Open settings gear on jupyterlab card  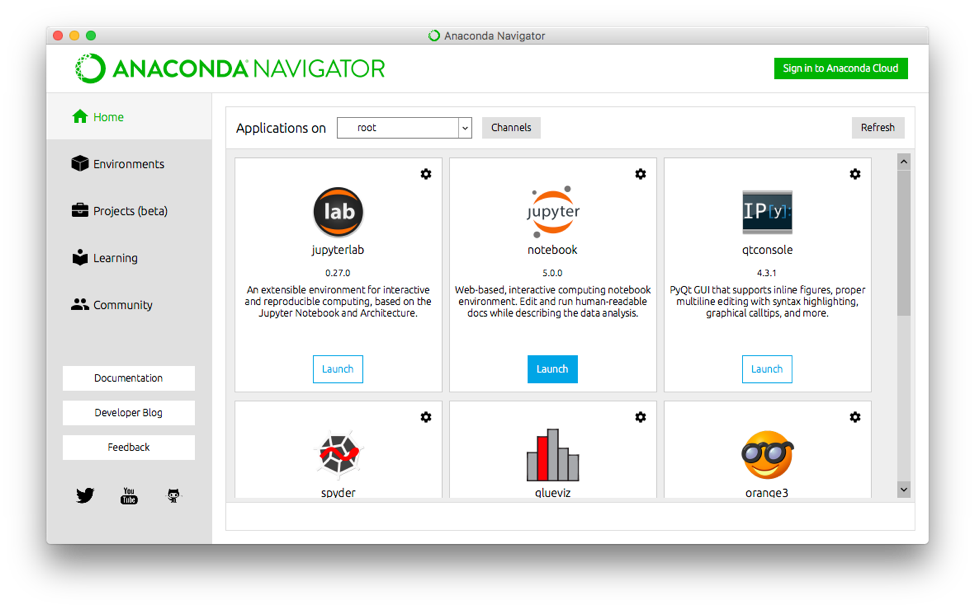(426, 174)
